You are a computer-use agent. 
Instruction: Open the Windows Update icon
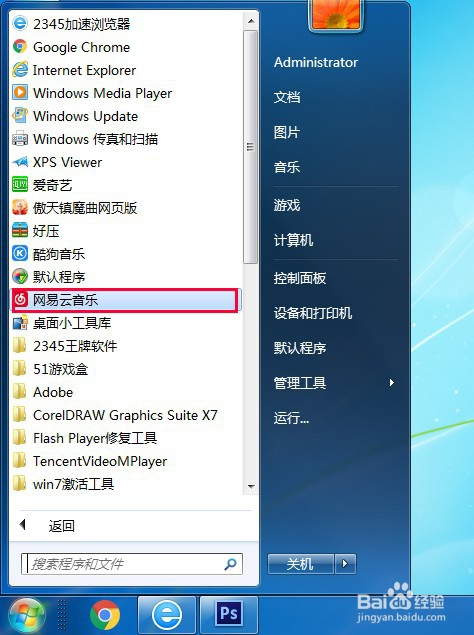20,116
